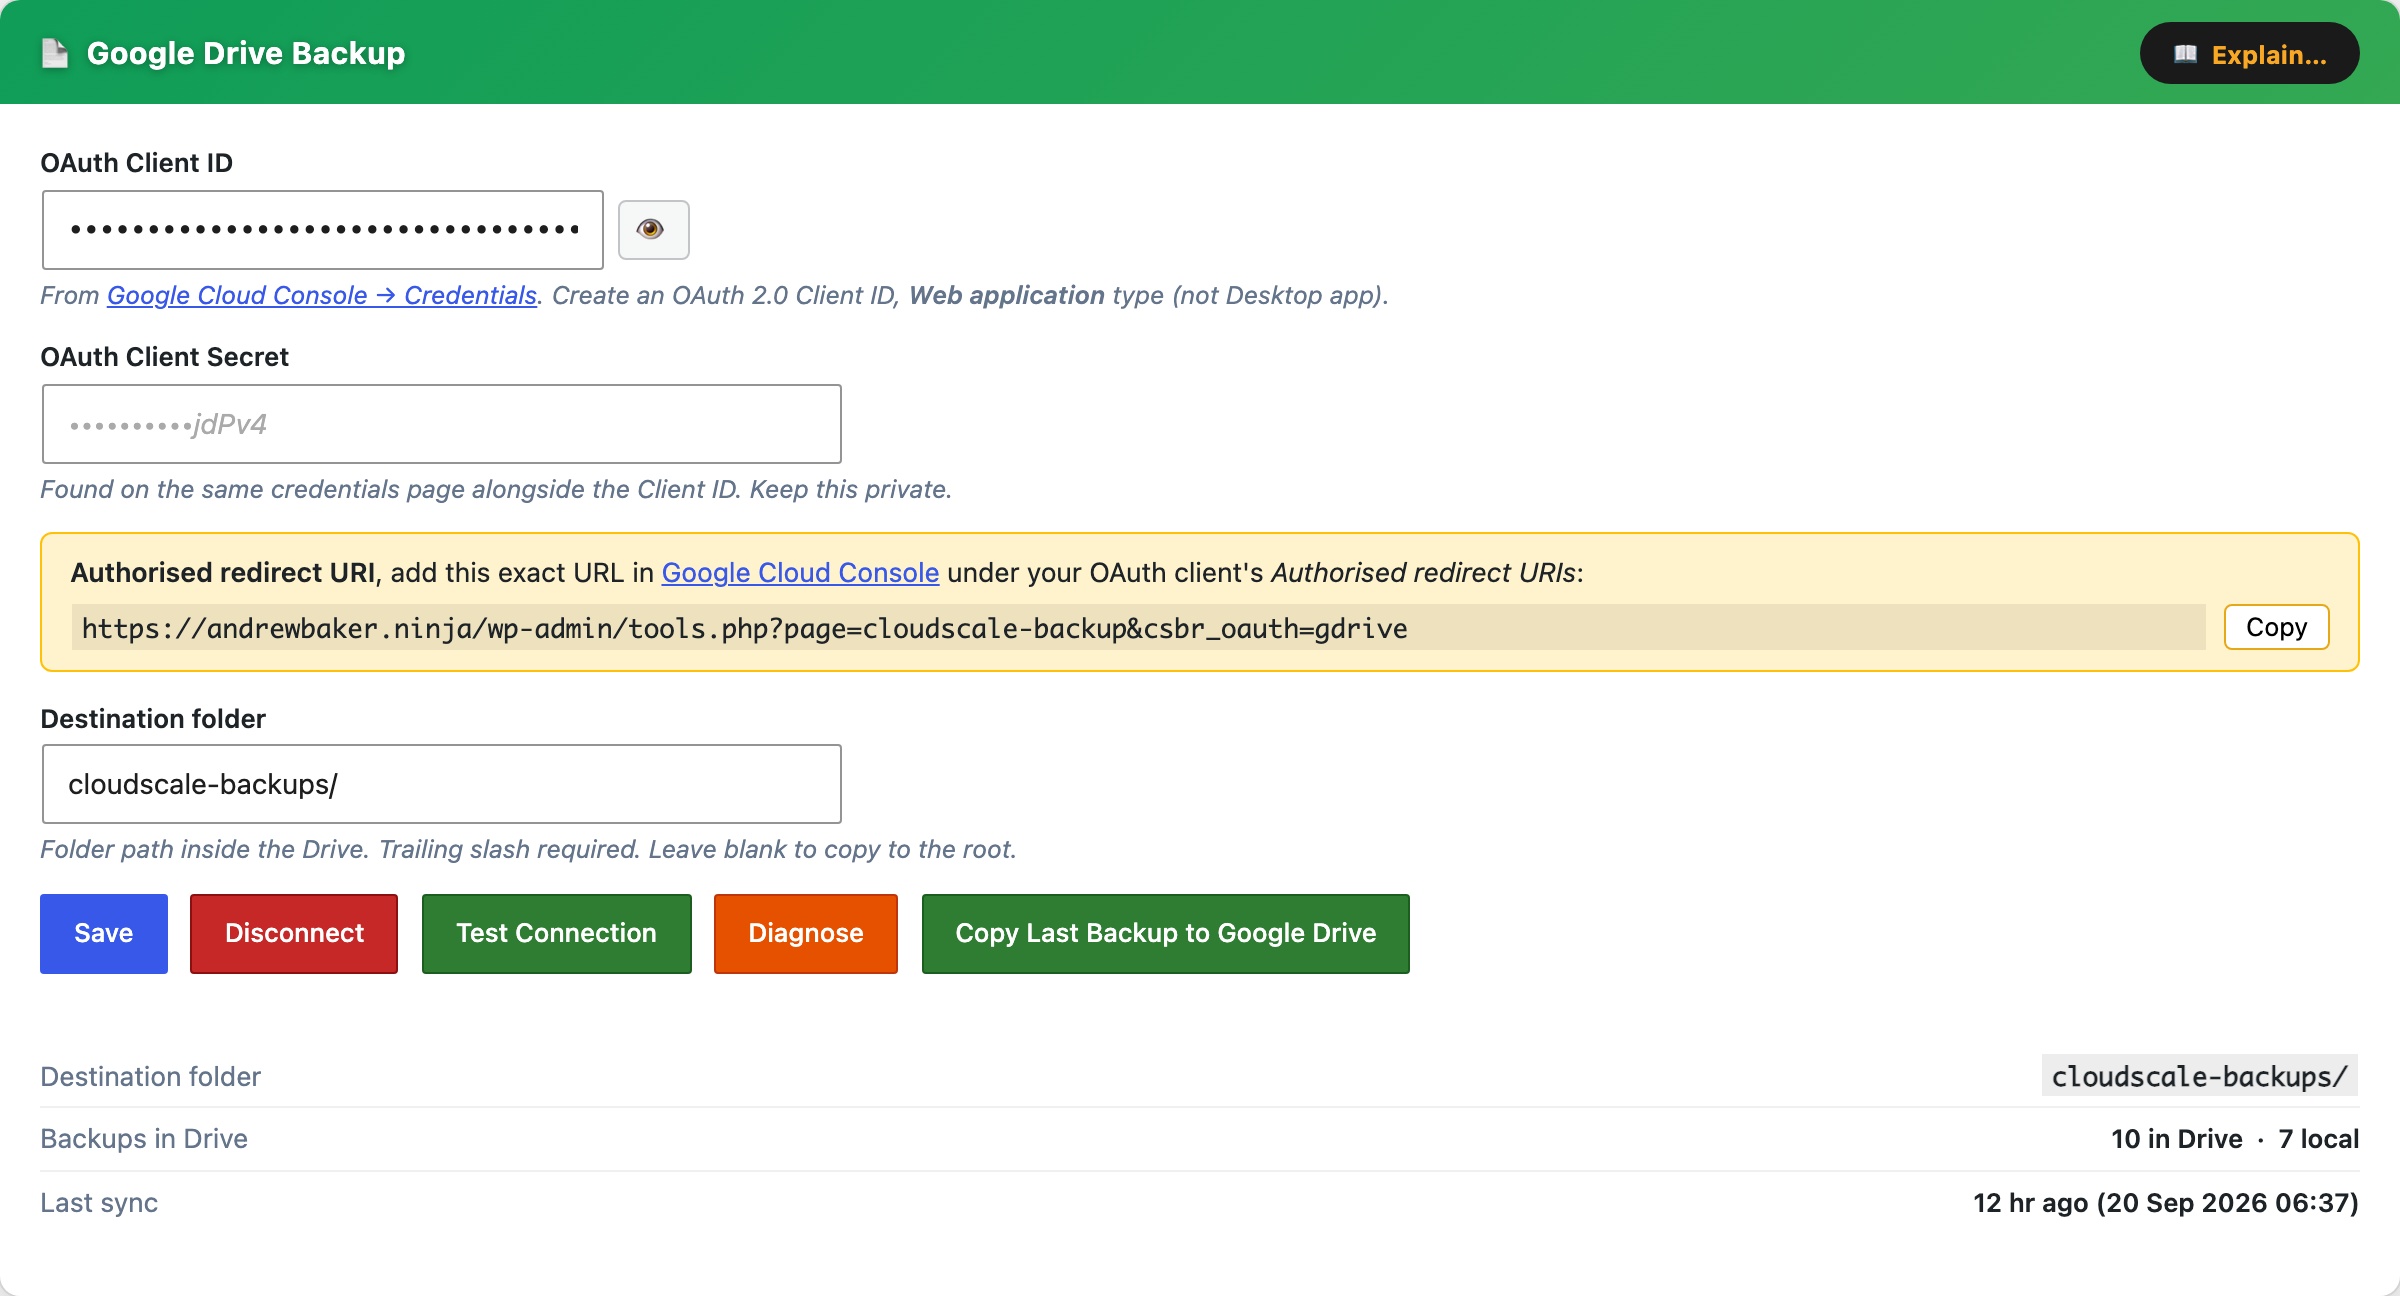
Task: Edit the Destination folder input
Action: pyautogui.click(x=442, y=784)
